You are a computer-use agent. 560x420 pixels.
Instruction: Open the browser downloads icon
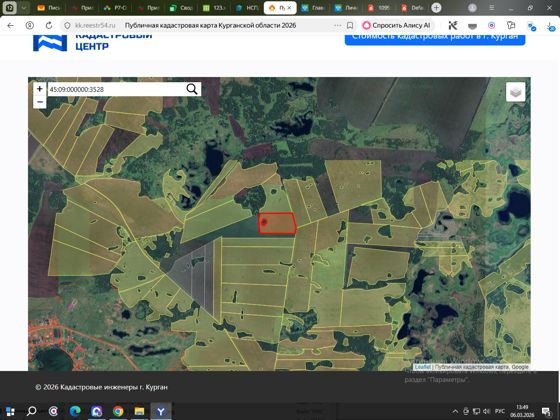click(551, 26)
